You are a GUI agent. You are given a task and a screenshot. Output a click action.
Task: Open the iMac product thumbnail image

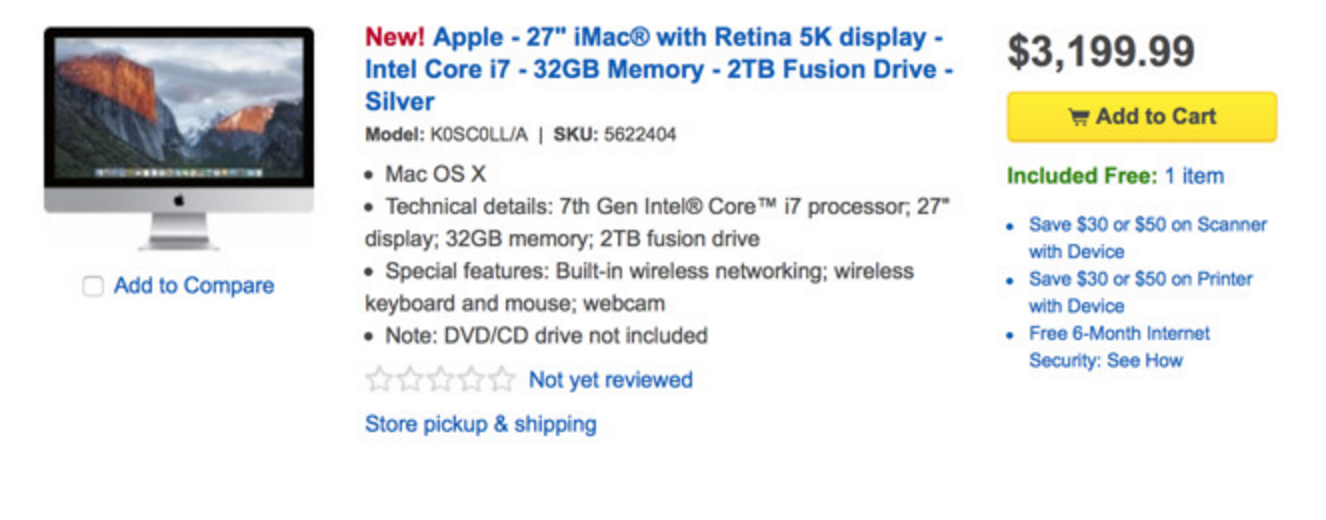click(179, 139)
